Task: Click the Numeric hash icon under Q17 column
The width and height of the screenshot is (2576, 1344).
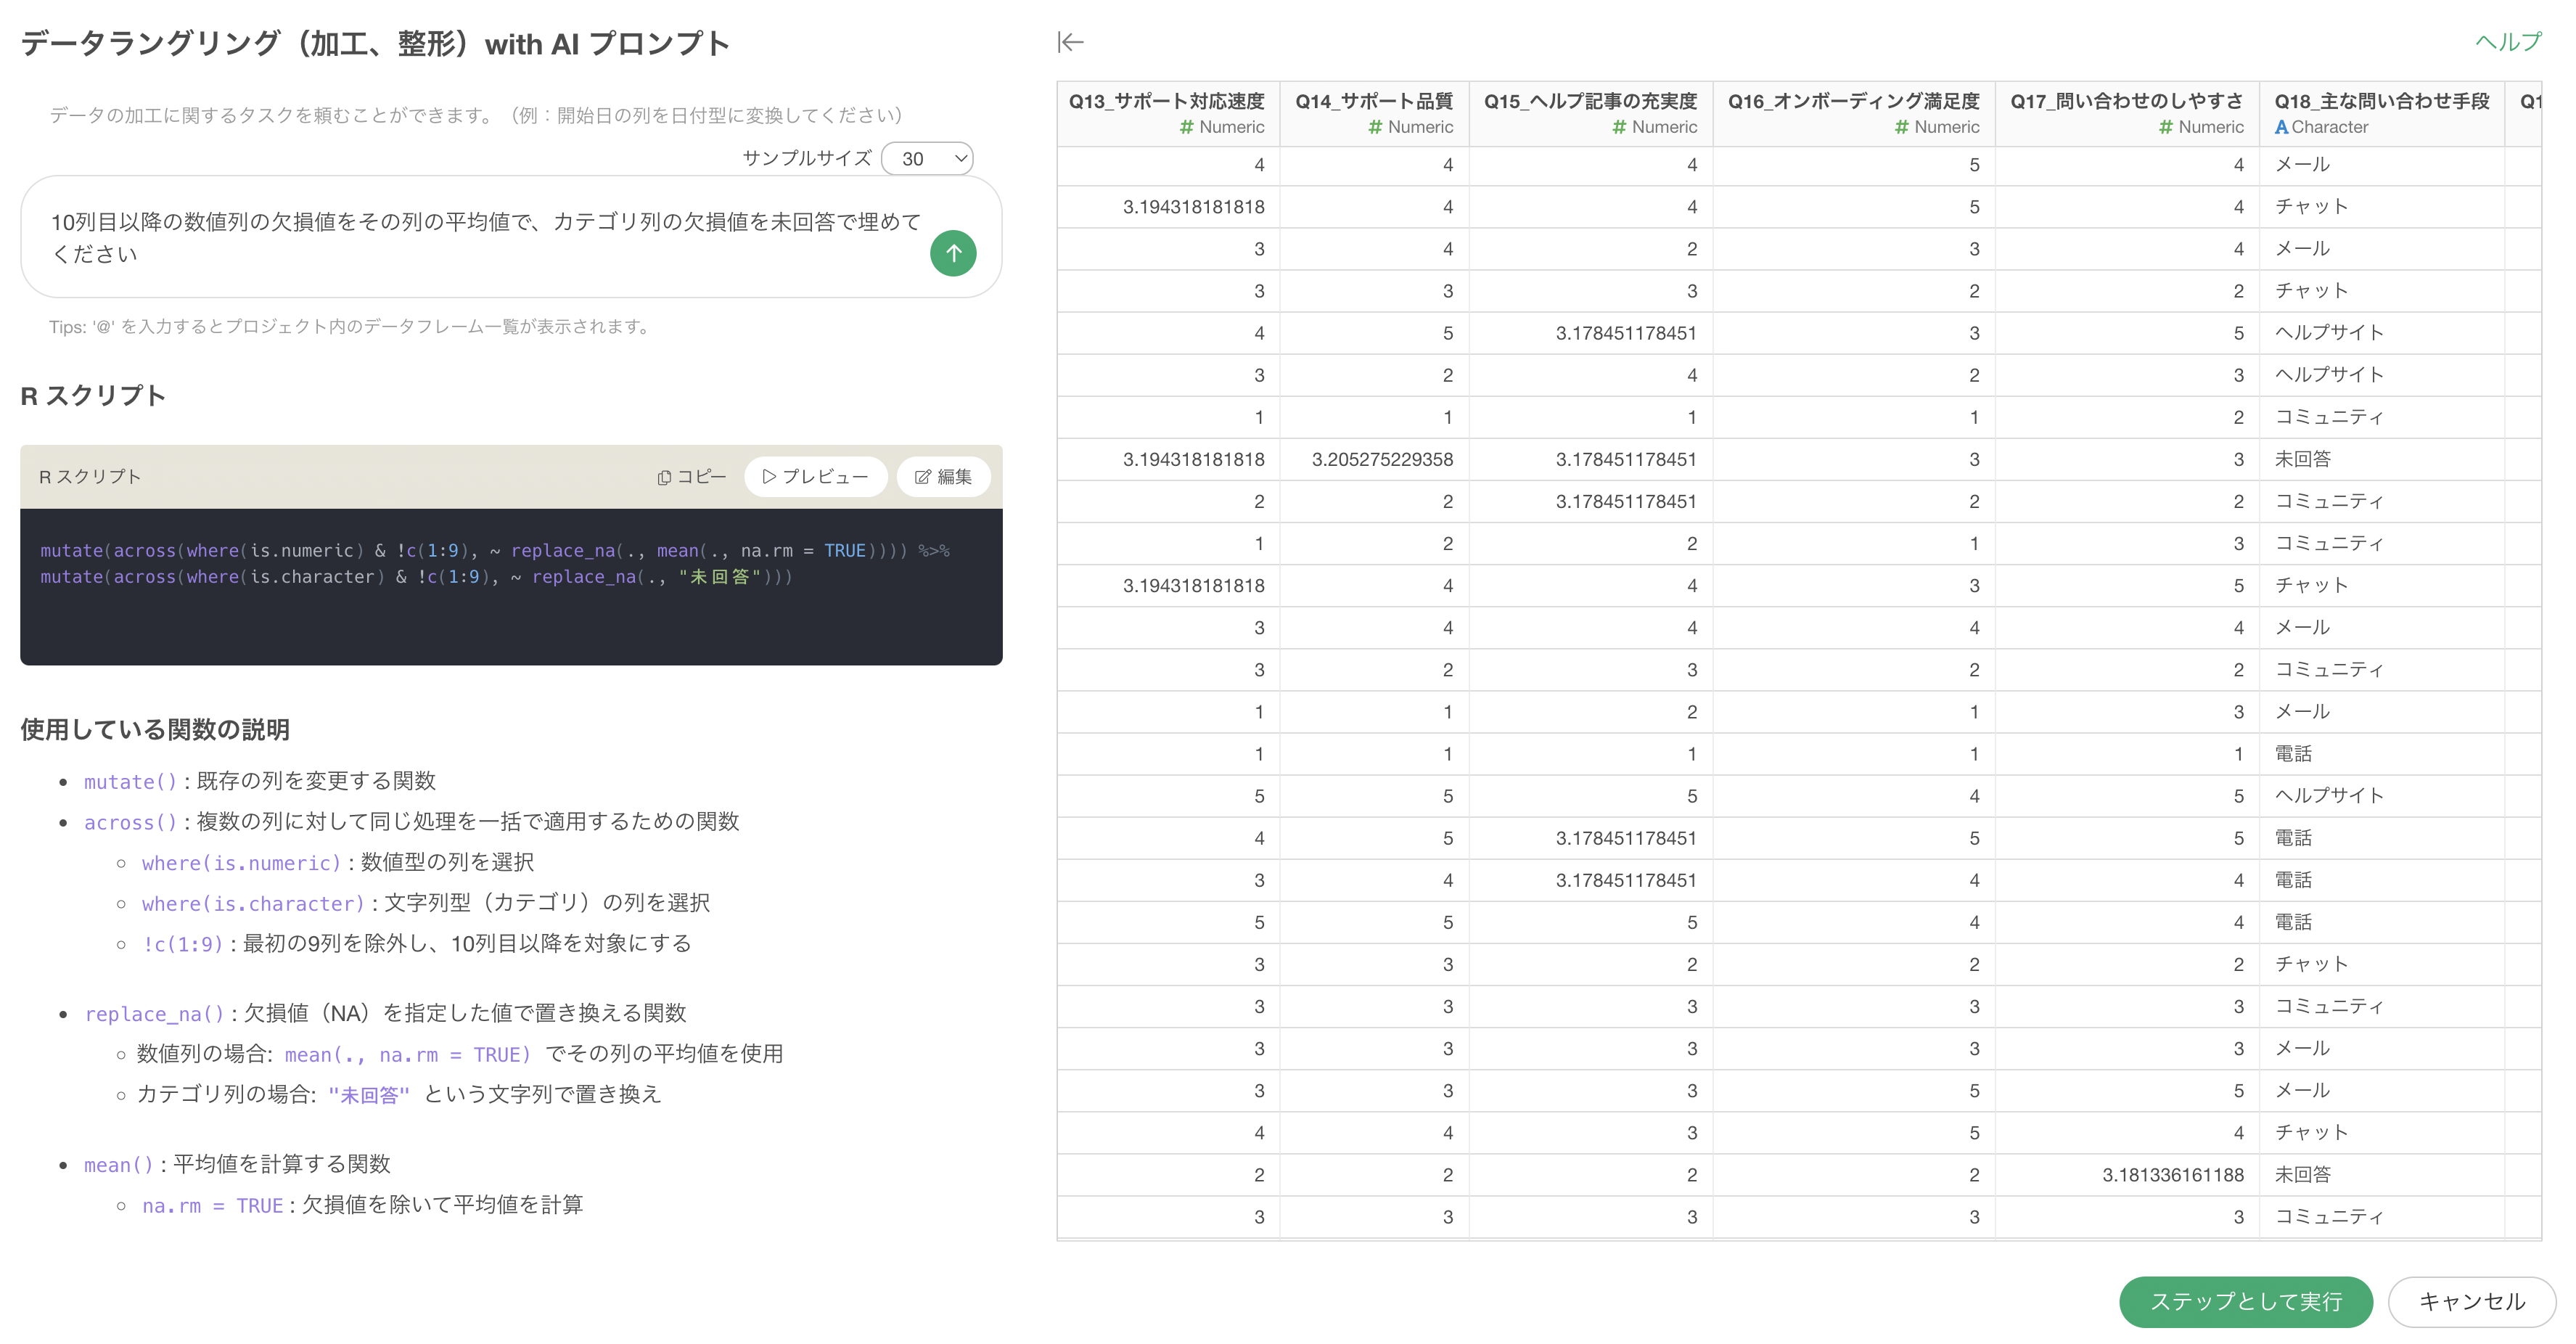Action: click(x=2165, y=127)
